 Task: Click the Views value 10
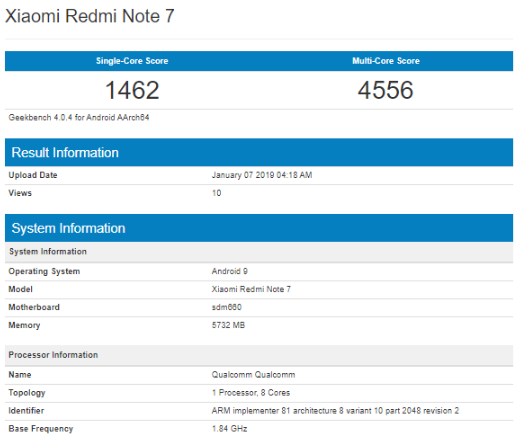point(217,193)
